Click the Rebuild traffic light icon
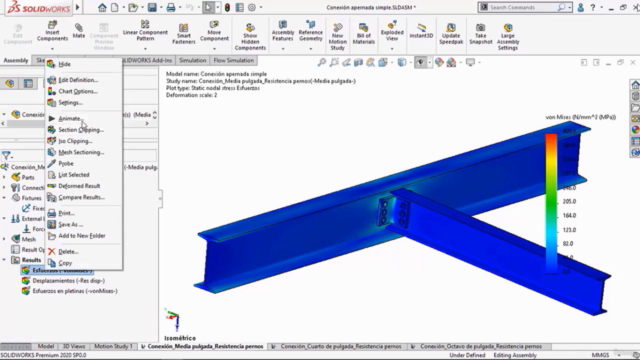This screenshot has height=360, width=640. tap(227, 7)
